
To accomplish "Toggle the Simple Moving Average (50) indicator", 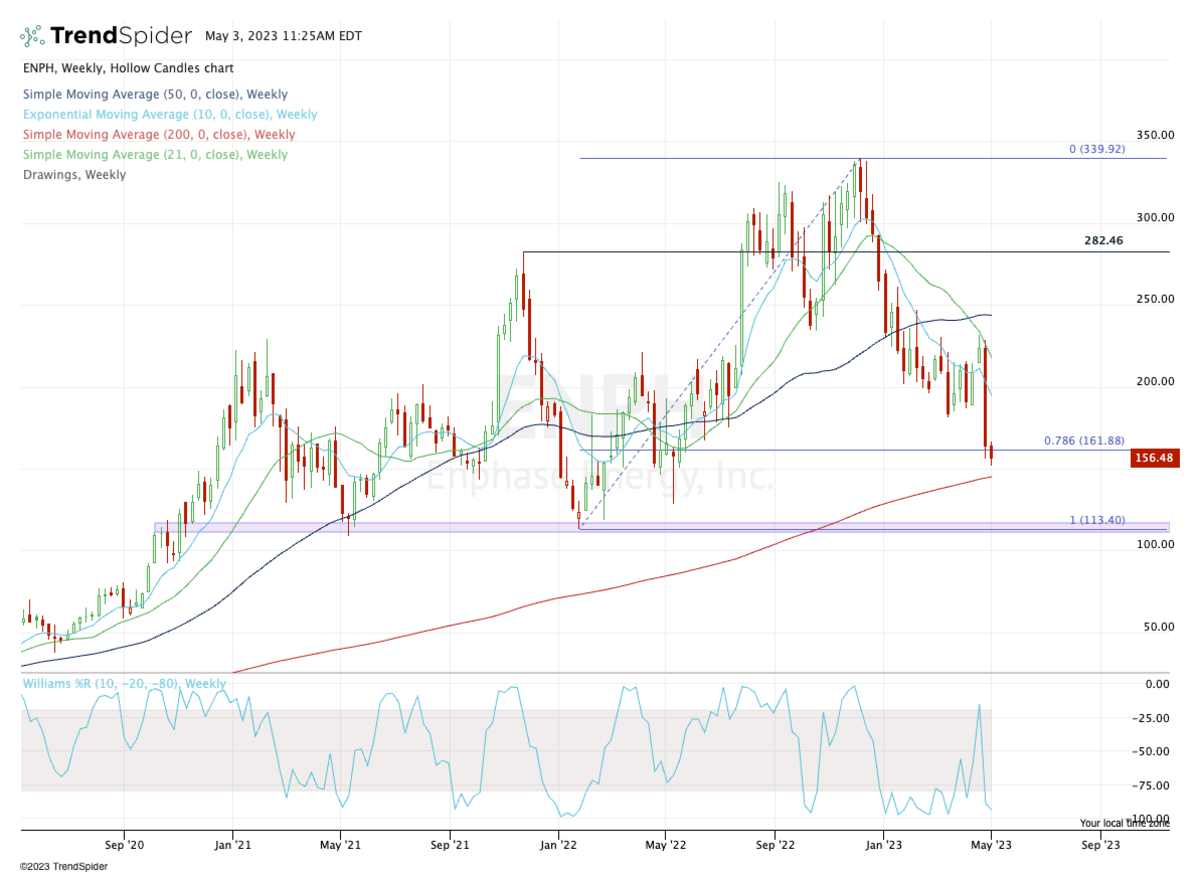I will [x=155, y=94].
